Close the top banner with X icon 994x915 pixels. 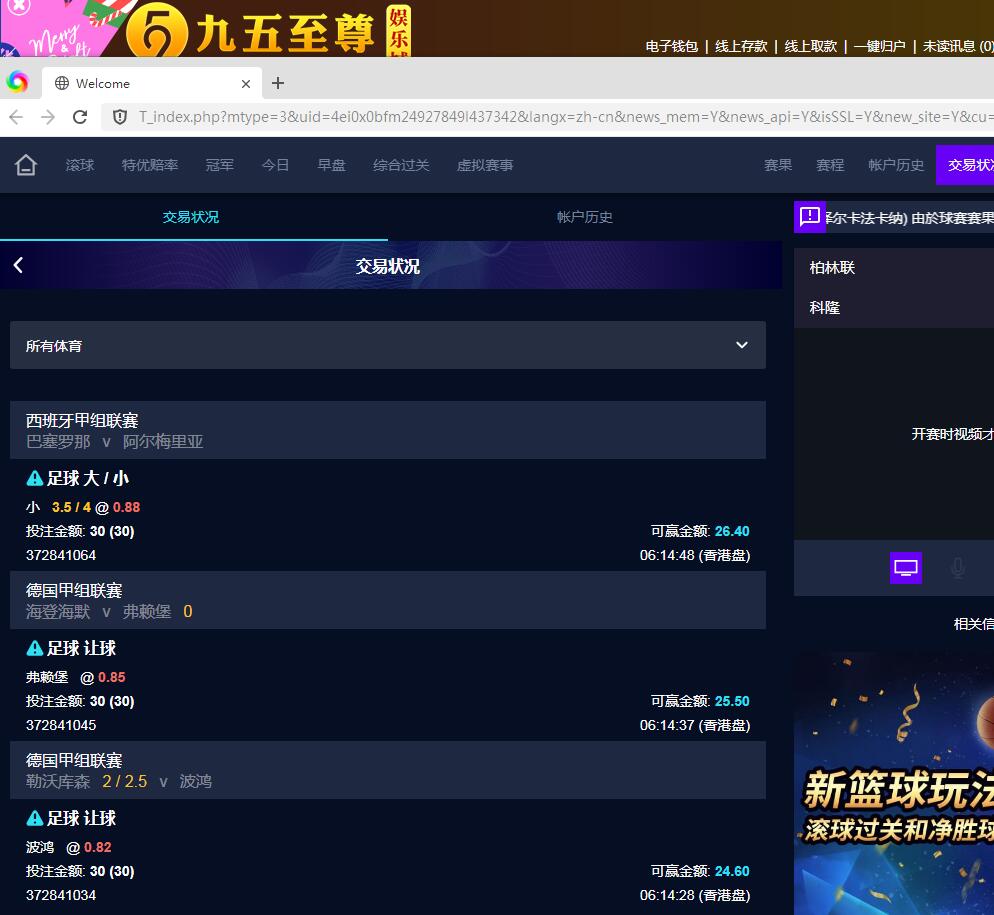coord(19,6)
